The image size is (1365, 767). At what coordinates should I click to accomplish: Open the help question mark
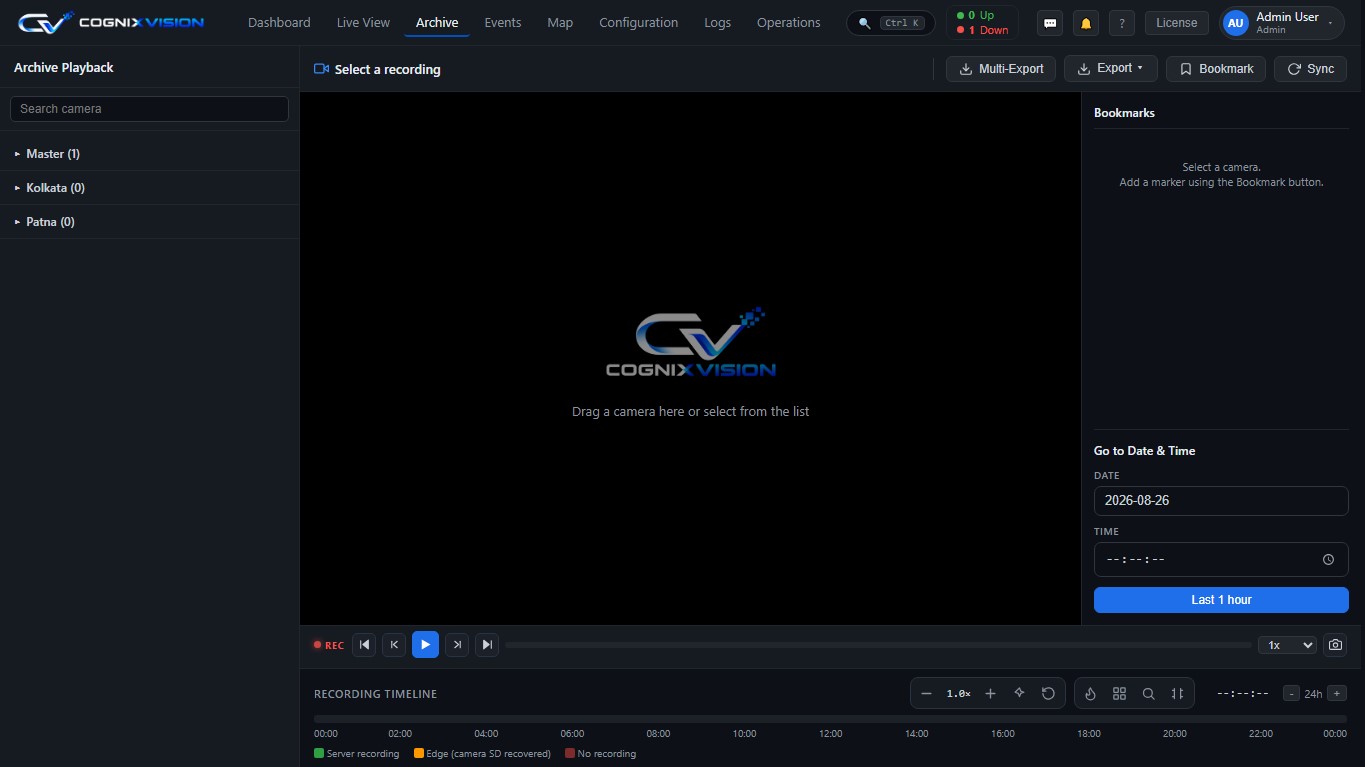(x=1121, y=23)
